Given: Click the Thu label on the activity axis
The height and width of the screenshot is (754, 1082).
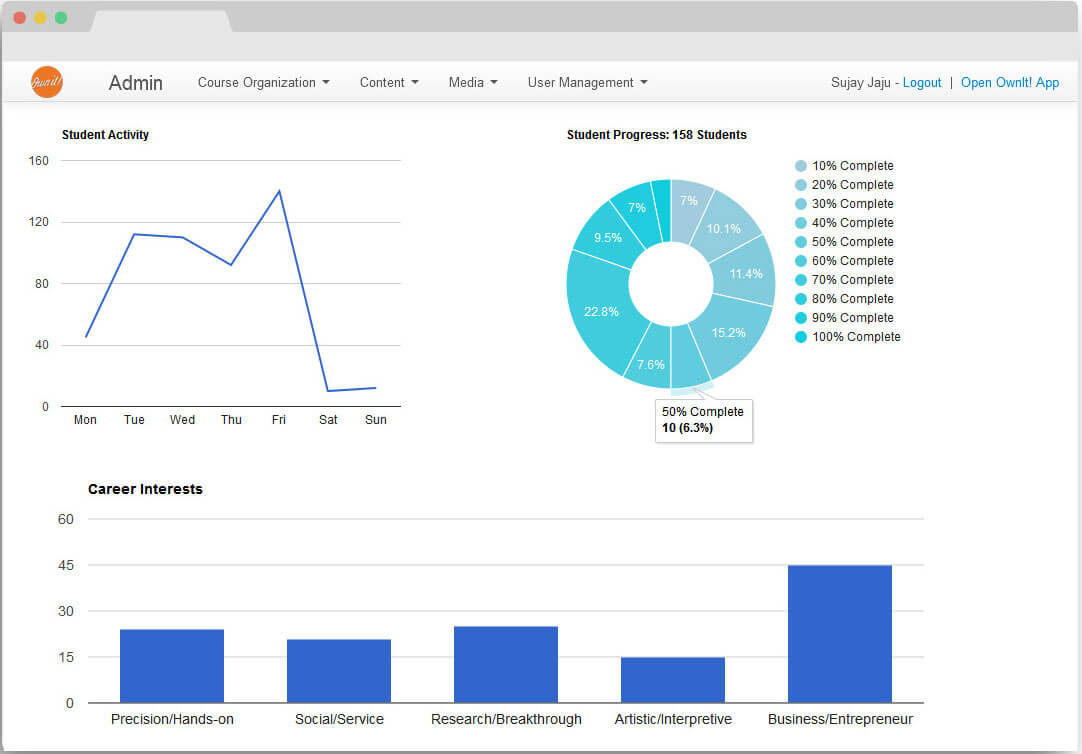Looking at the screenshot, I should point(231,419).
